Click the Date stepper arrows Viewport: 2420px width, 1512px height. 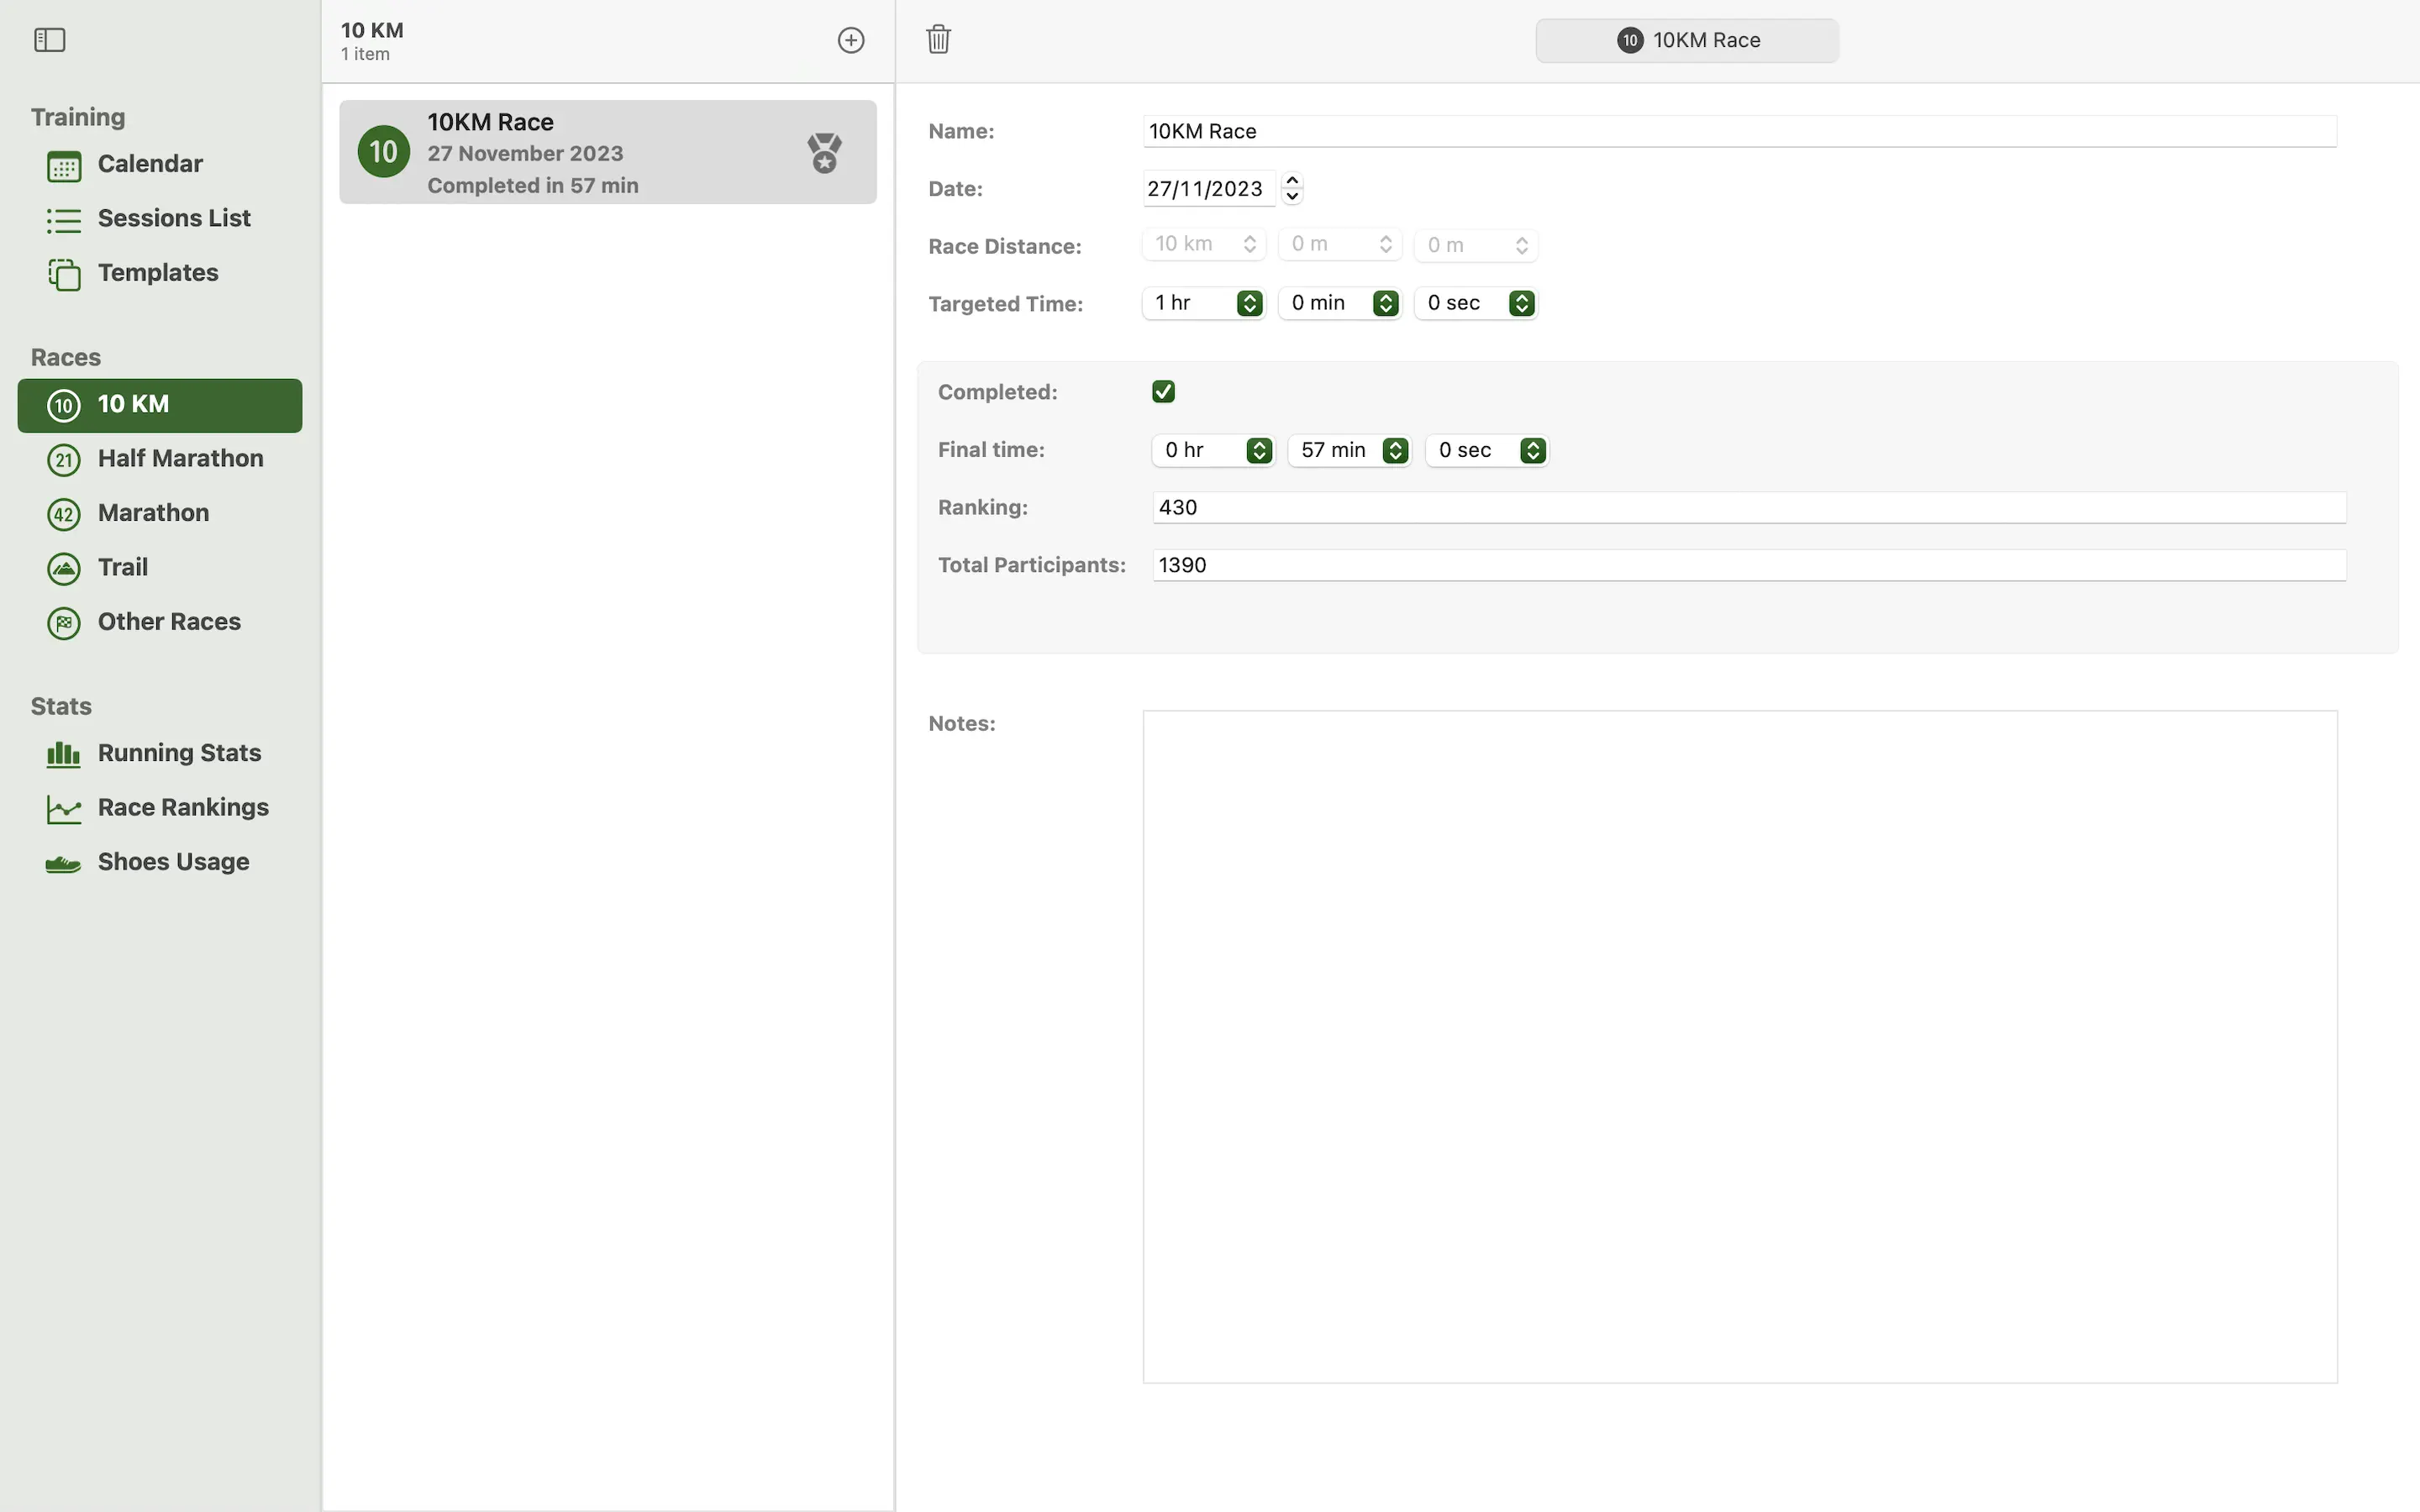(x=1292, y=188)
